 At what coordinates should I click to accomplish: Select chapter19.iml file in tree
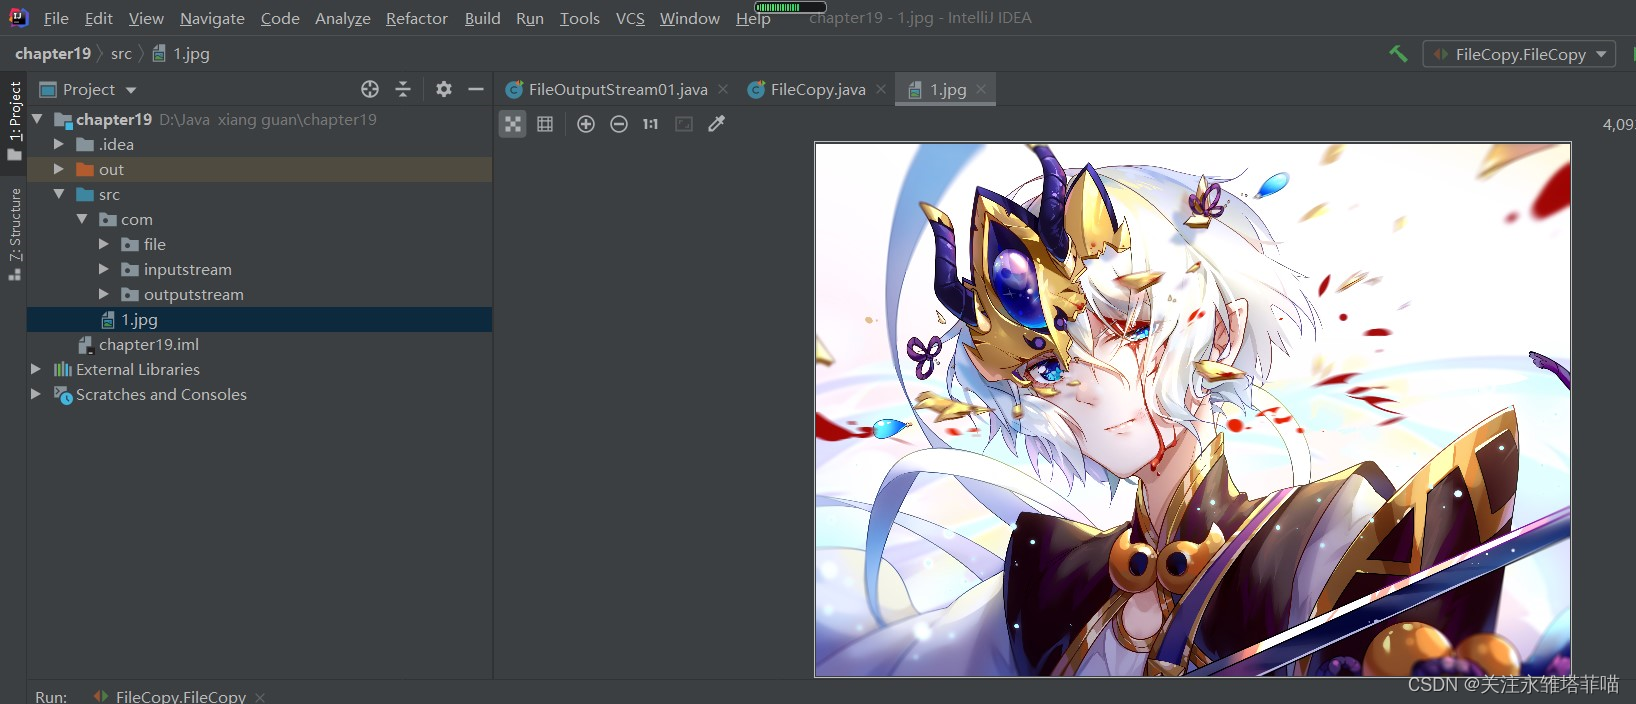[259, 344]
